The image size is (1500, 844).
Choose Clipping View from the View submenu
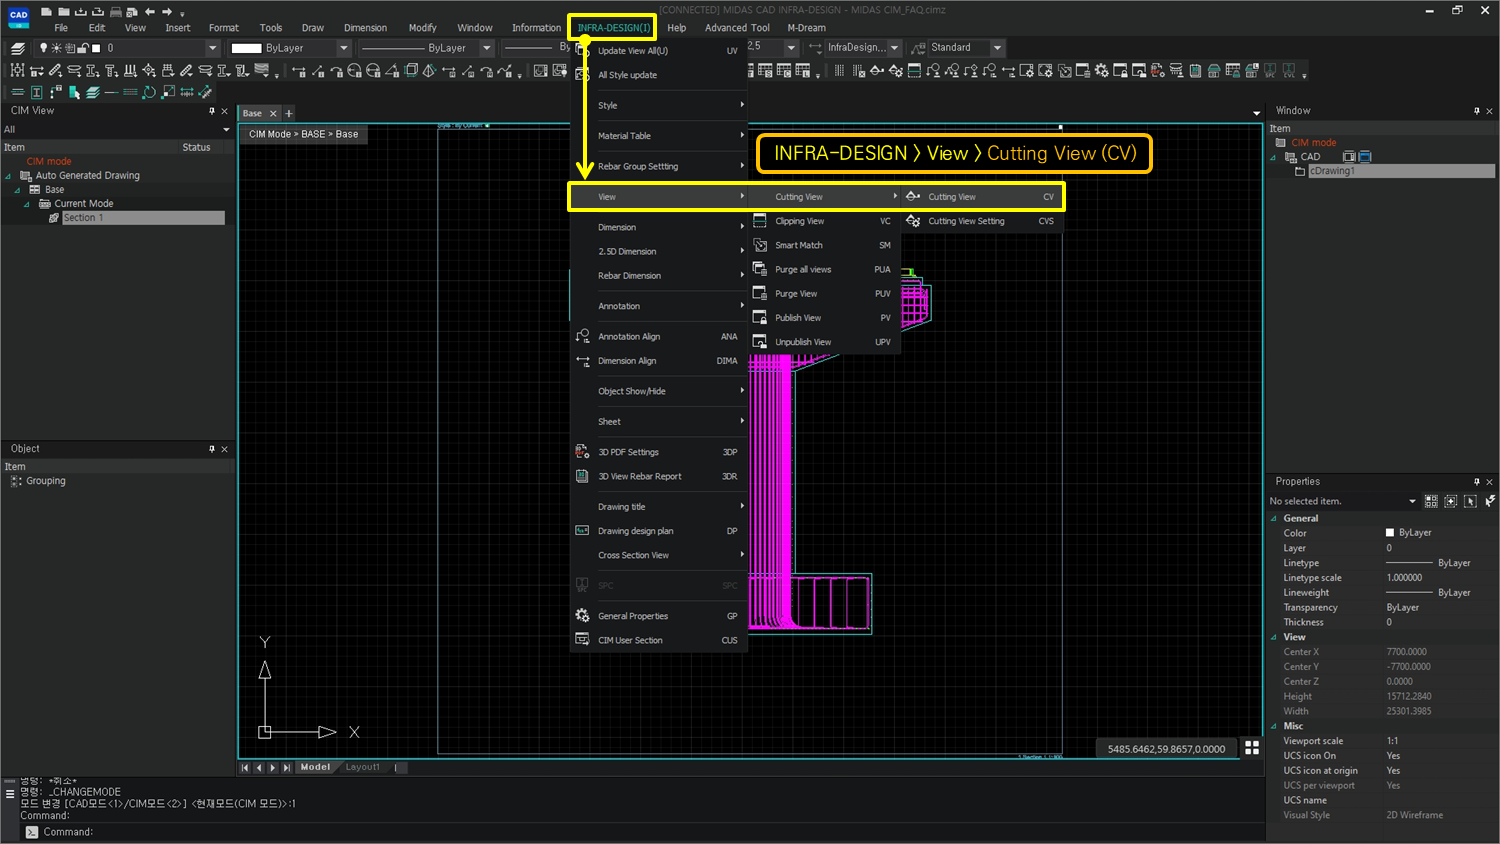(824, 221)
